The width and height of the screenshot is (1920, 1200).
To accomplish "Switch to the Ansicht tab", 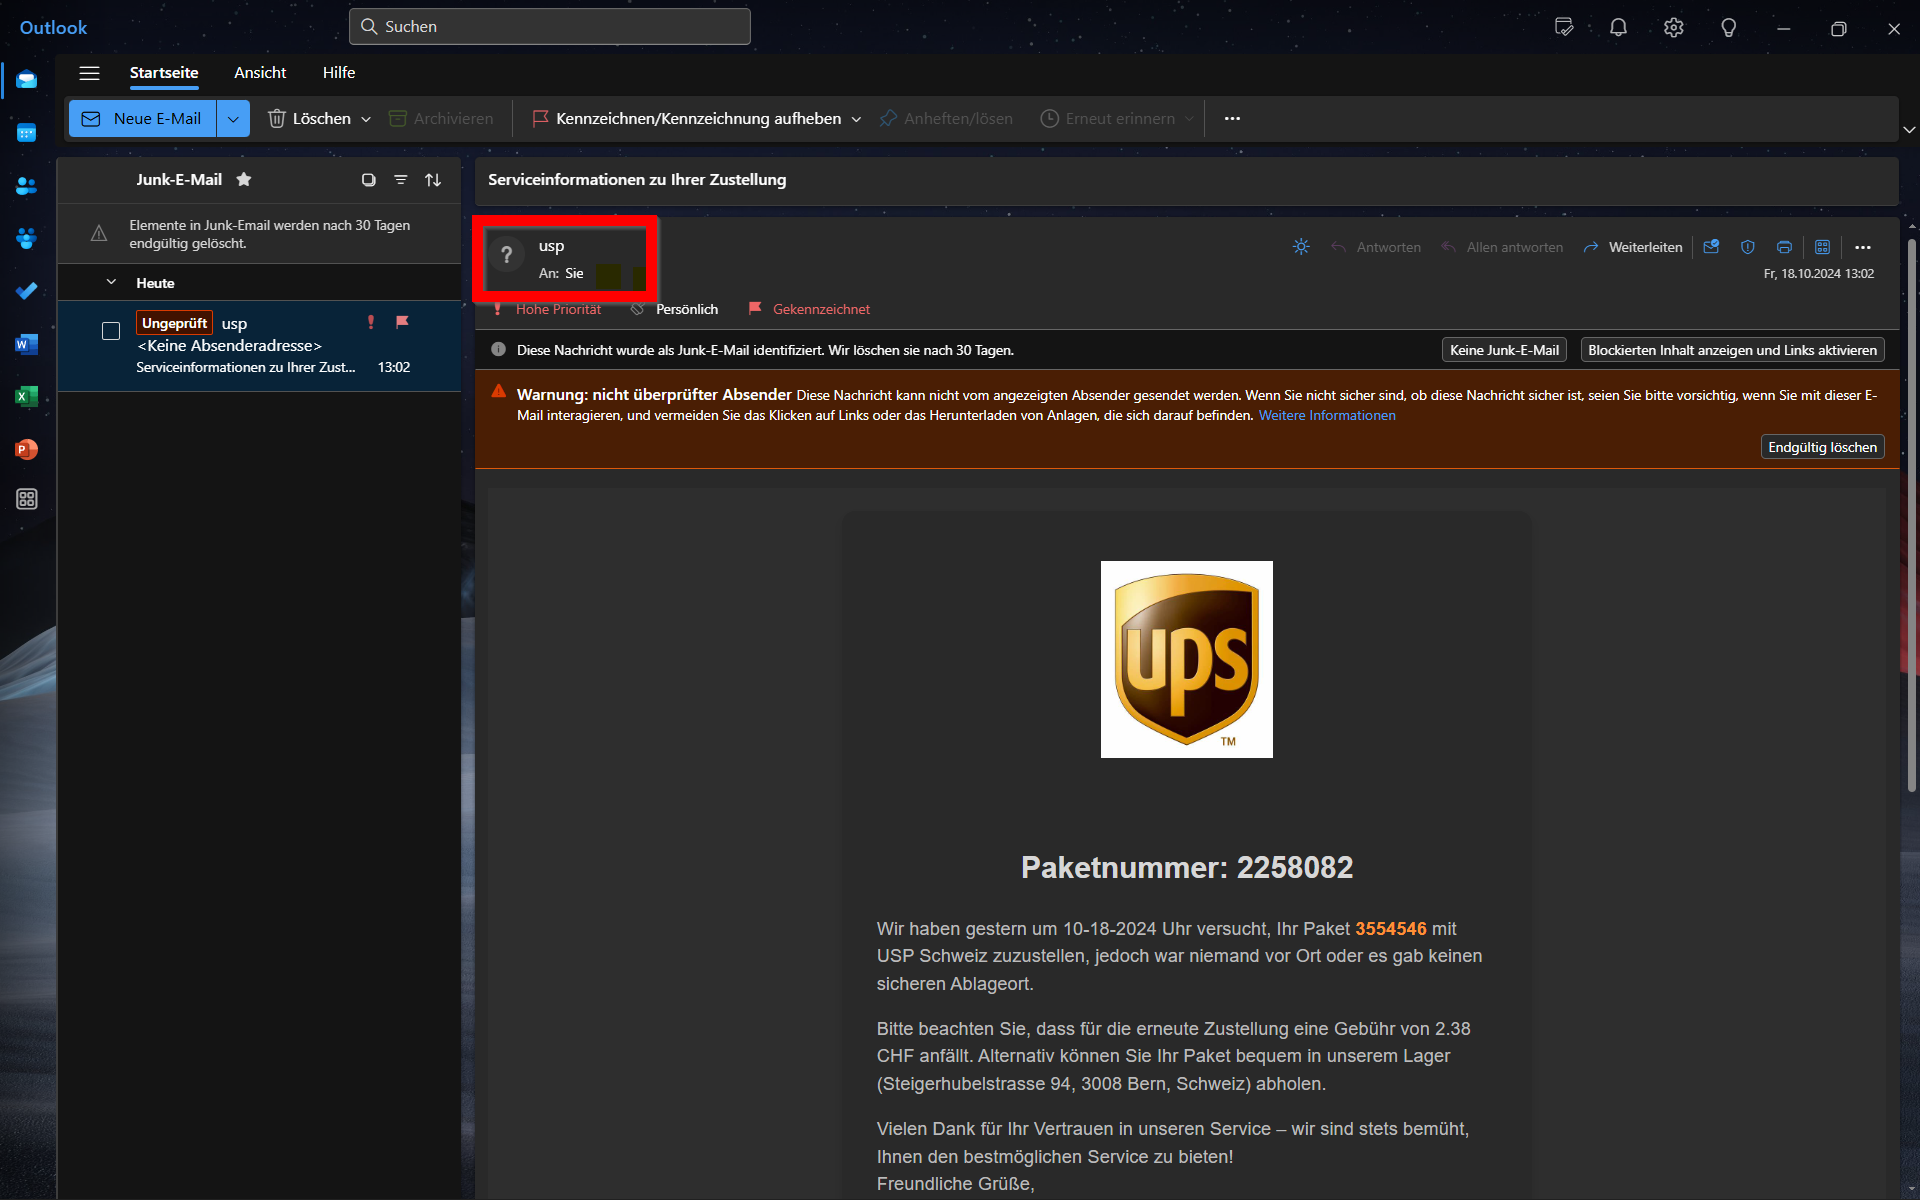I will coord(260,73).
